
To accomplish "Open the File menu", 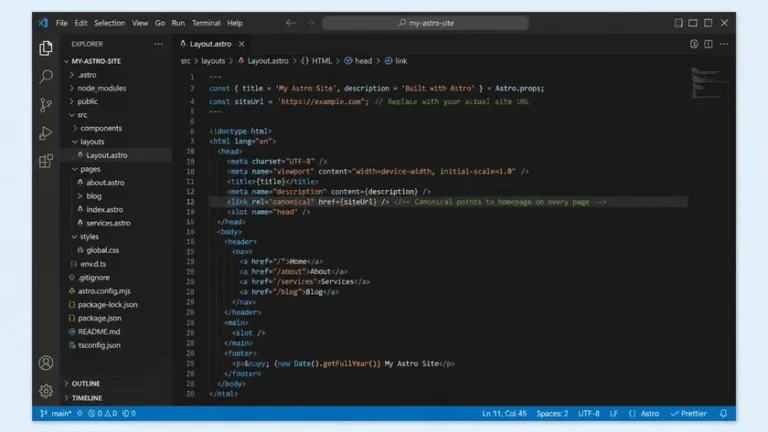I will tap(61, 23).
